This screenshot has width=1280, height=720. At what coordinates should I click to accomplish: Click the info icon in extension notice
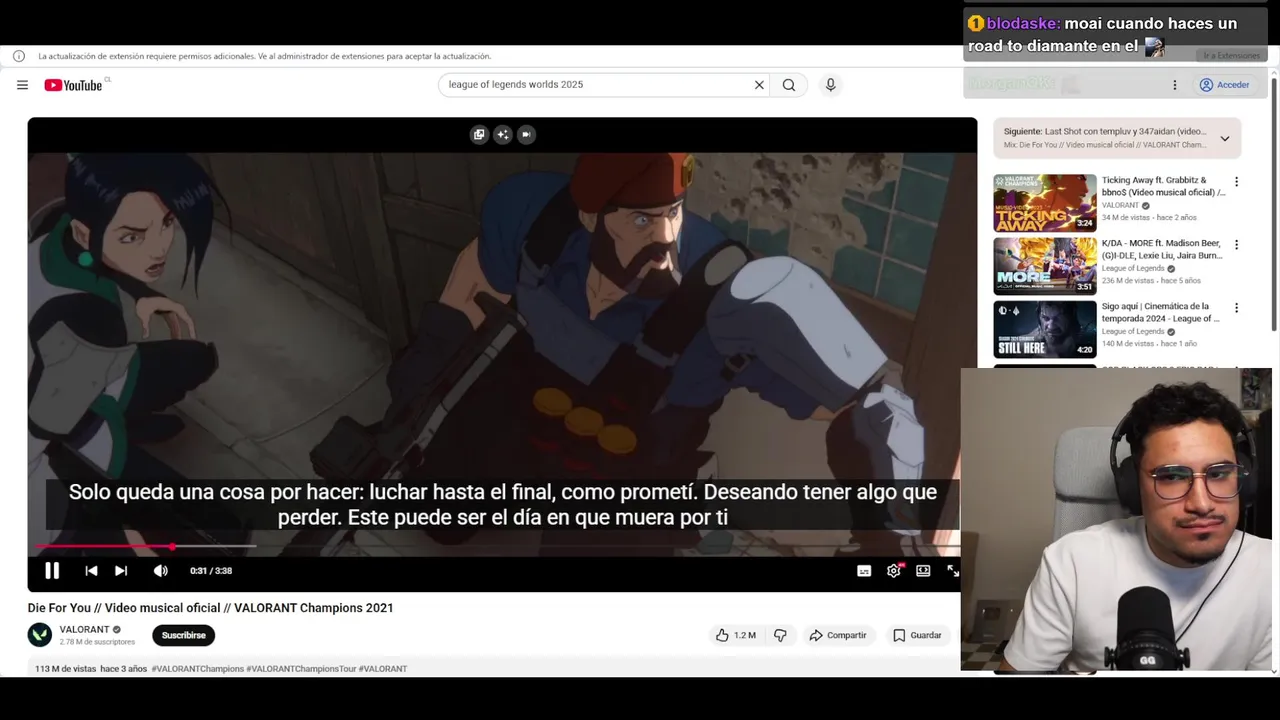pos(19,56)
